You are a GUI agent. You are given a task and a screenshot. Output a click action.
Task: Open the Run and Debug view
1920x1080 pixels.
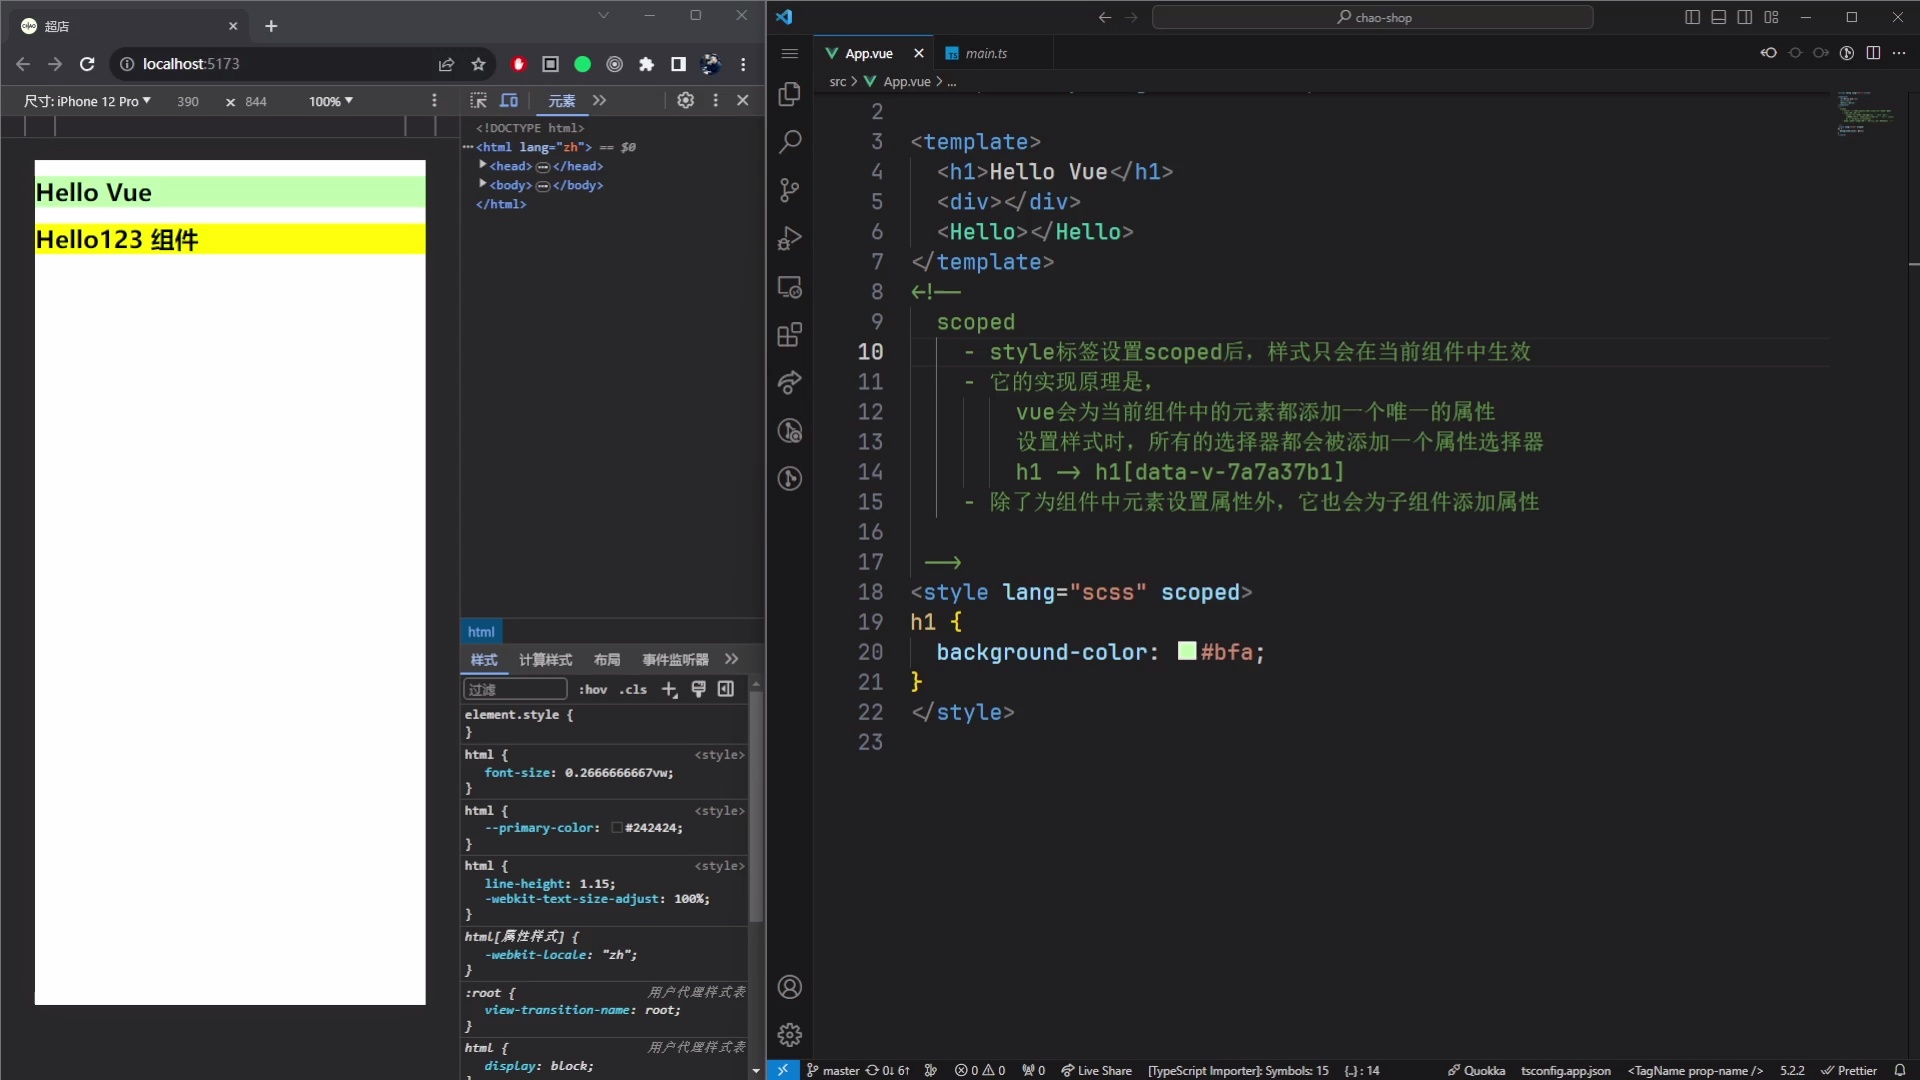[x=790, y=238]
